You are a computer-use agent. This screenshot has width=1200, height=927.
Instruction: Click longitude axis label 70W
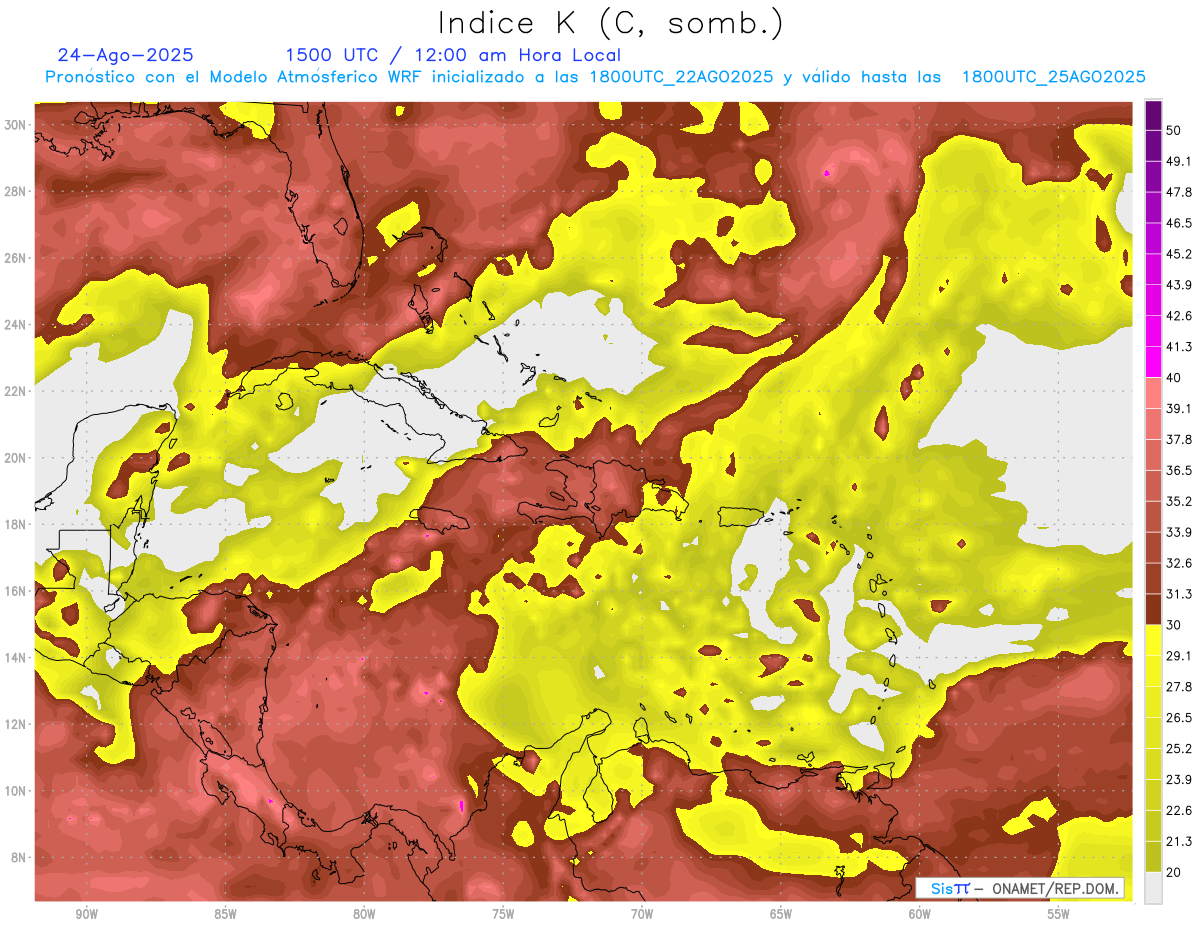pos(642,914)
